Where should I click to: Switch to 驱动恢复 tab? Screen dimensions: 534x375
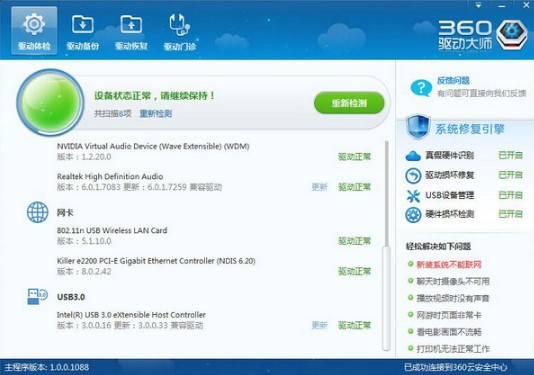pyautogui.click(x=131, y=32)
